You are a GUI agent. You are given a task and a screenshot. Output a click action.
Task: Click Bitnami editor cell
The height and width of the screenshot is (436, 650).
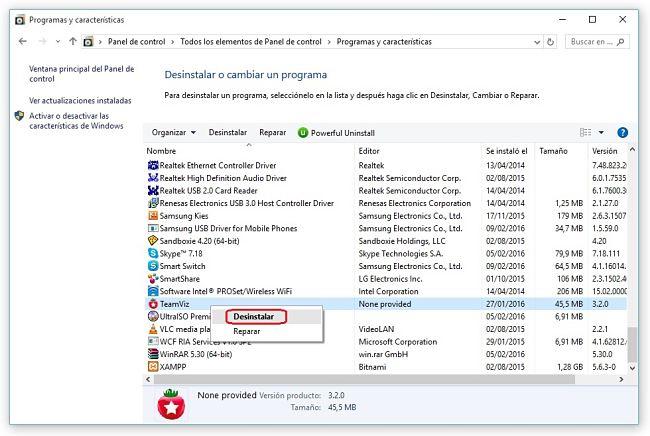(x=372, y=367)
